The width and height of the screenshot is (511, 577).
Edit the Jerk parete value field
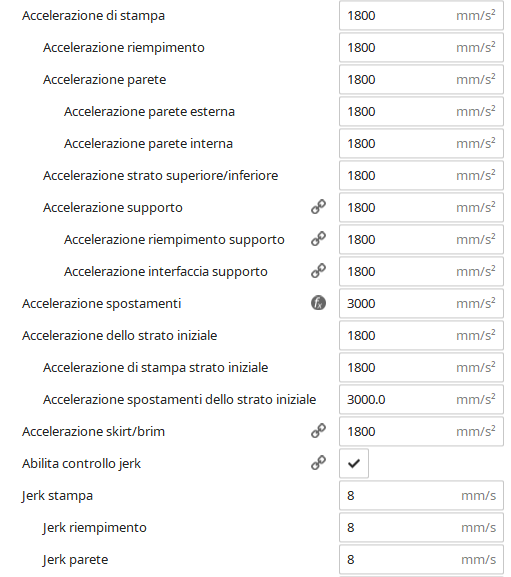point(421,559)
